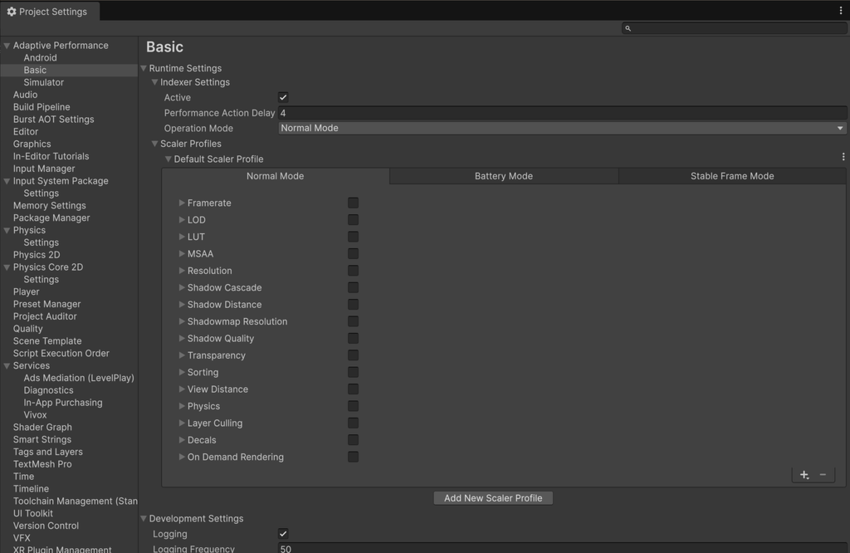The height and width of the screenshot is (553, 850).
Task: Enable the Shadowmap Resolution checkbox
Action: click(353, 321)
